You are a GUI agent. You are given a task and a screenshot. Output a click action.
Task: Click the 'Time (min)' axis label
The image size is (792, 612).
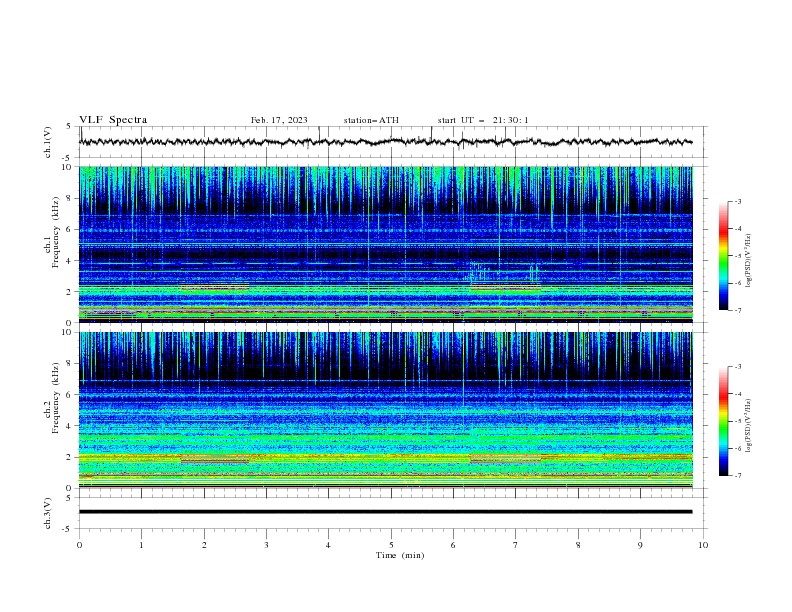(x=400, y=555)
